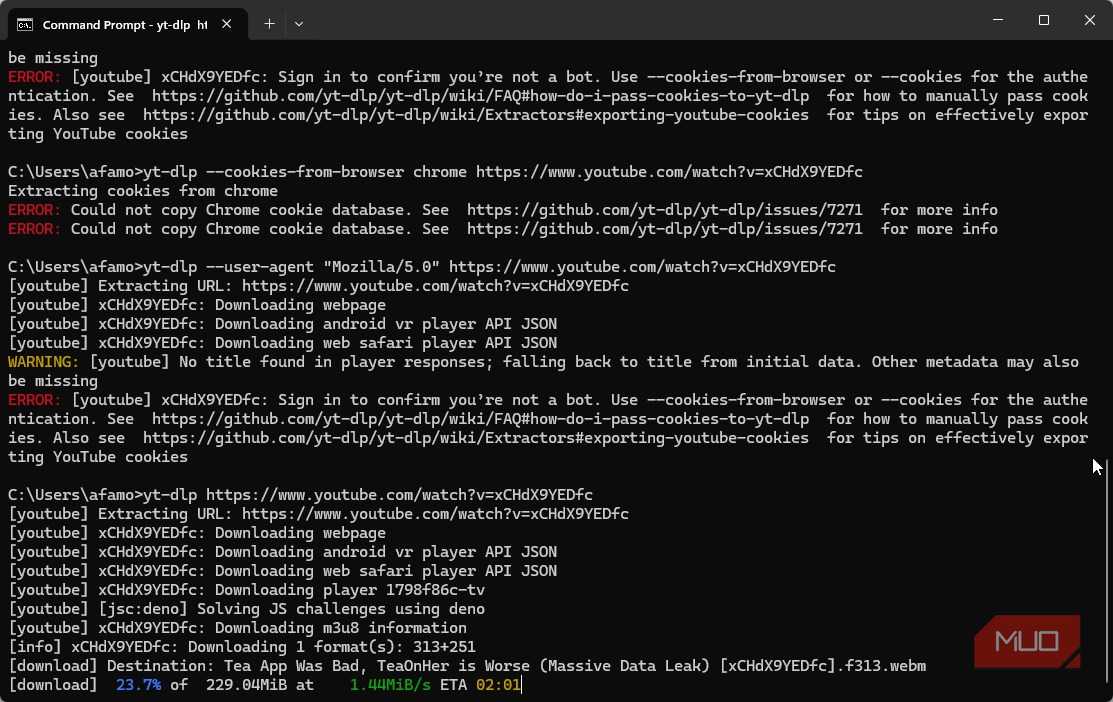Screen dimensions: 1113x702
Task: Click the YouTube URL in the user-agent command
Action: click(x=642, y=267)
